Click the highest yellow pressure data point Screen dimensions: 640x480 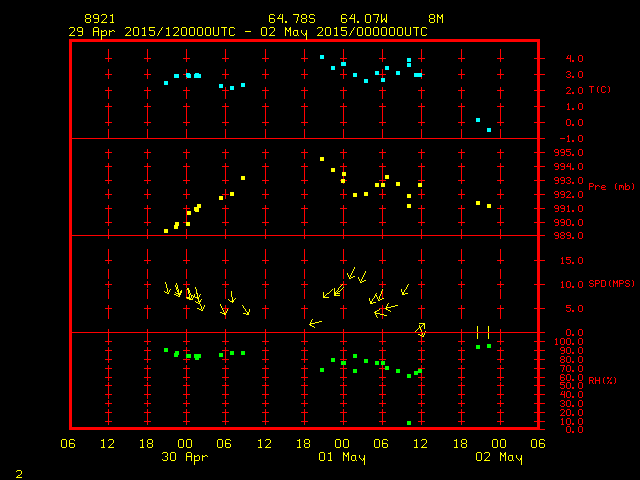pyautogui.click(x=322, y=159)
